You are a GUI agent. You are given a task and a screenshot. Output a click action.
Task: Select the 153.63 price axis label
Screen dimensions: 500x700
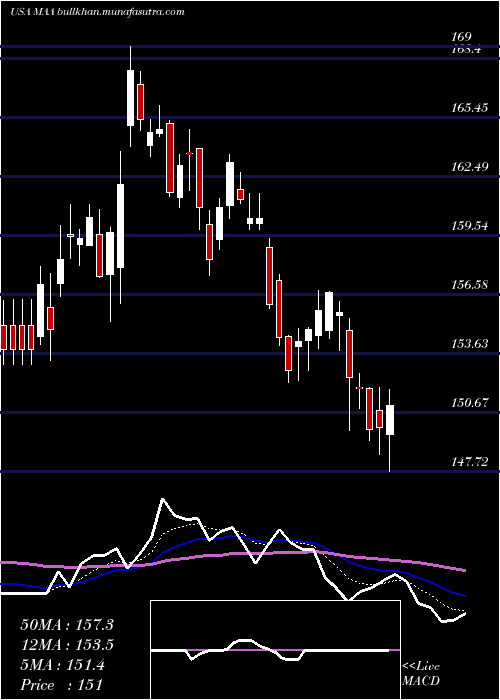click(x=470, y=344)
